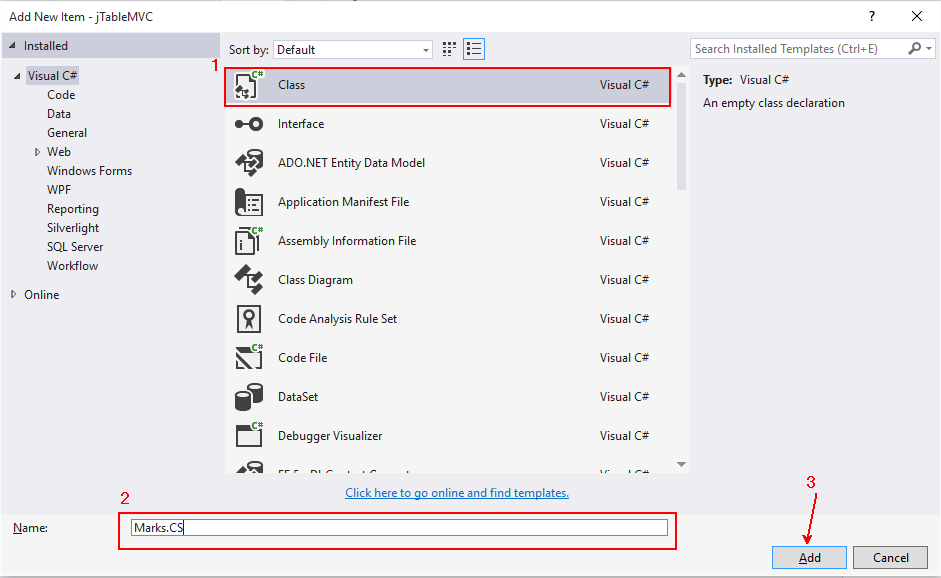Screen dimensions: 941x578
Task: Open the SQL Server category
Action: click(75, 247)
